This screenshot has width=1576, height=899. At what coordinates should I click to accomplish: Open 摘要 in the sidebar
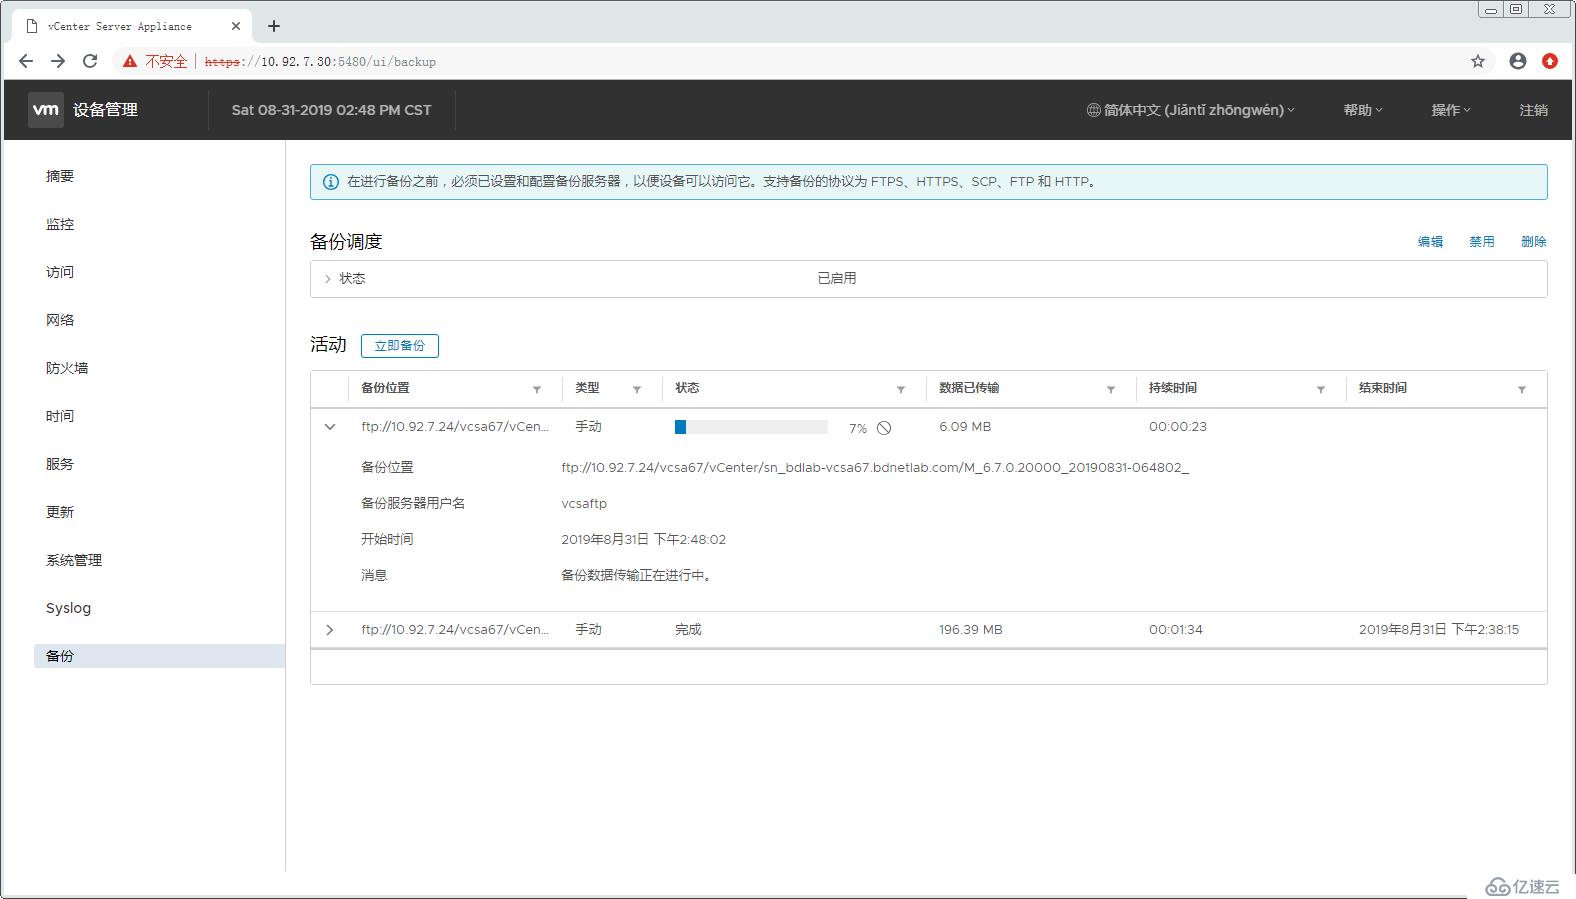[x=60, y=176]
